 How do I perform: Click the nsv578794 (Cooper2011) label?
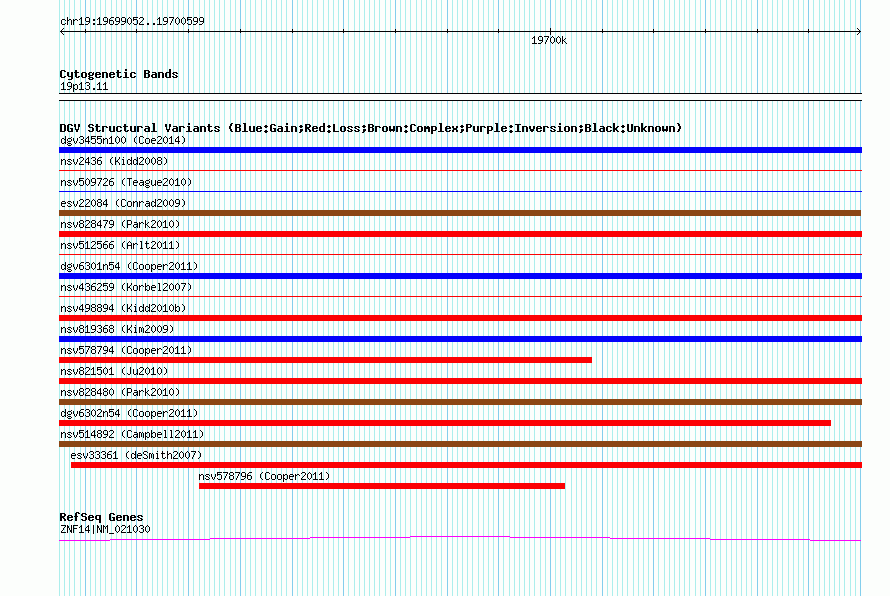tap(126, 350)
